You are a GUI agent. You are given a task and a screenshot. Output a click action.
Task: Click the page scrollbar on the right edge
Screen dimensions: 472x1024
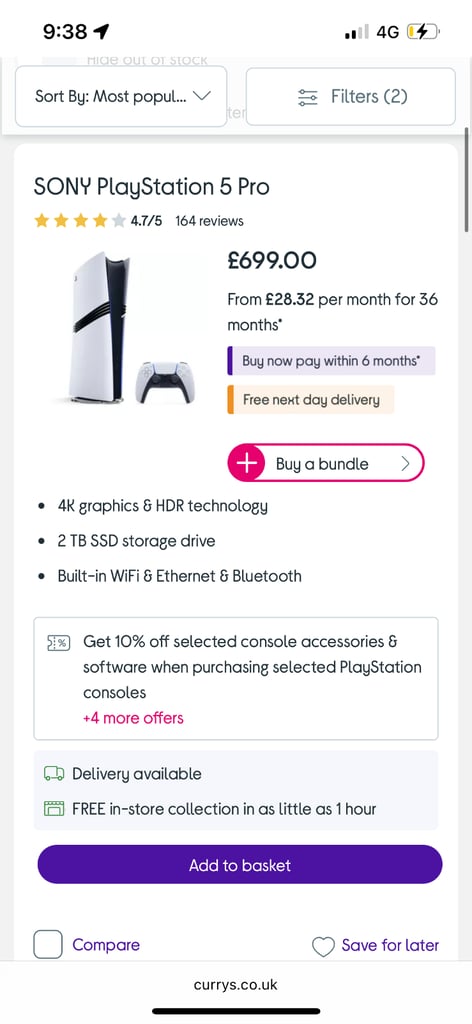467,179
